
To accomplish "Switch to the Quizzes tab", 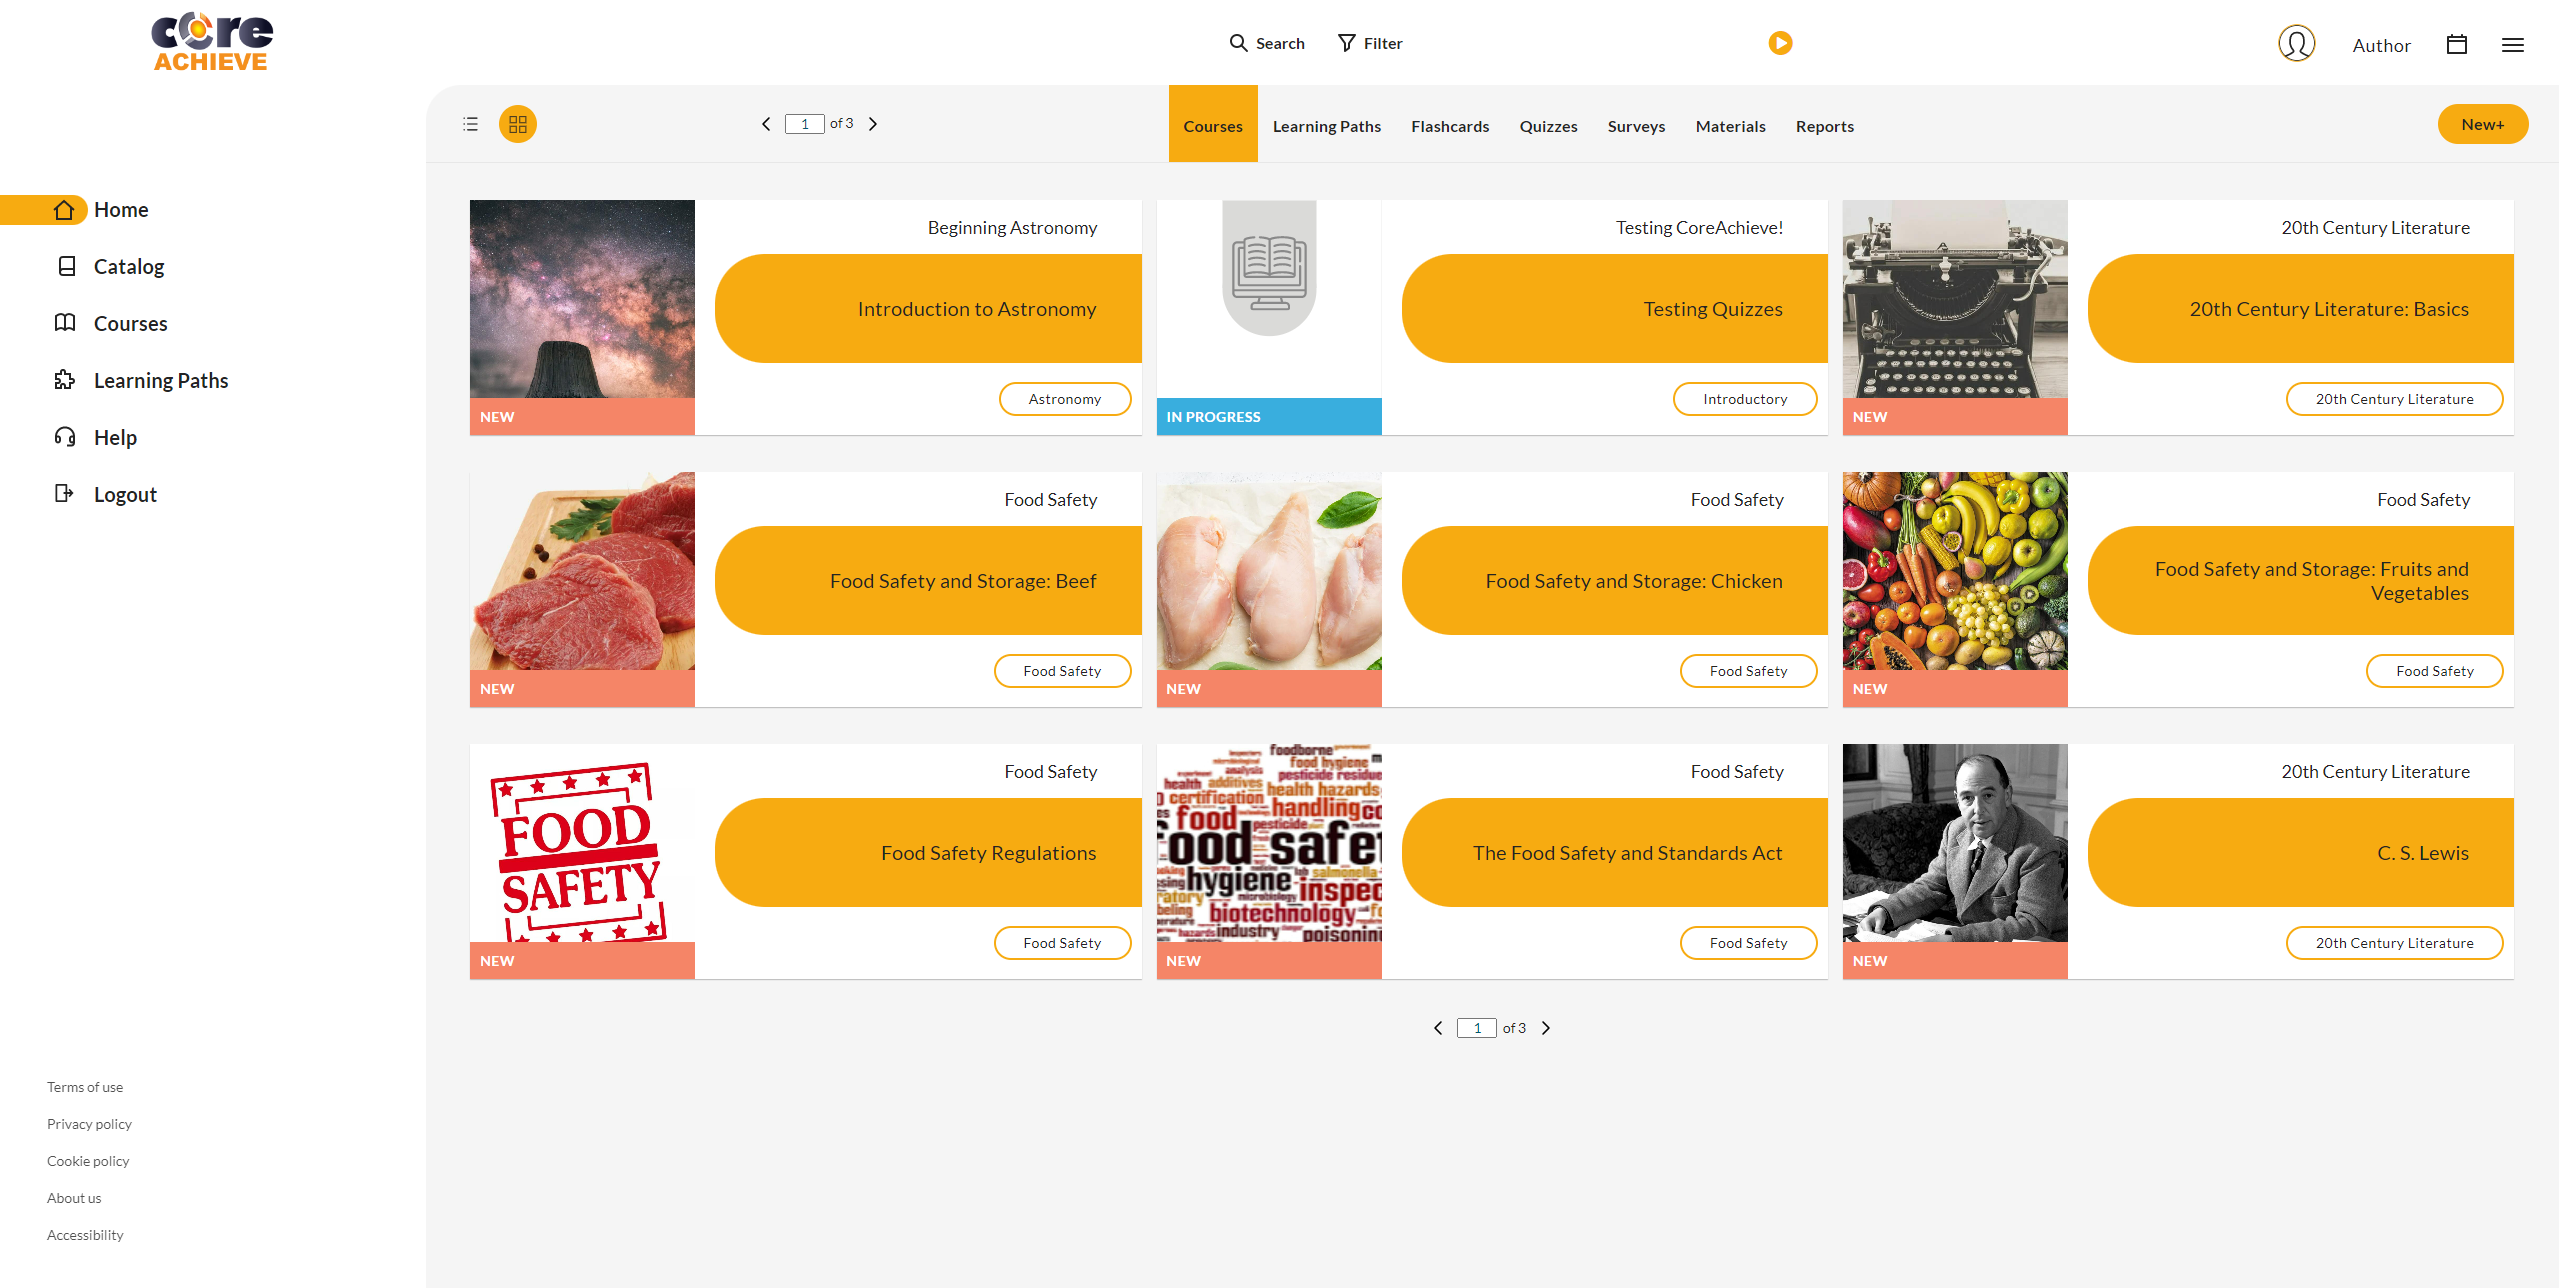I will [1547, 125].
